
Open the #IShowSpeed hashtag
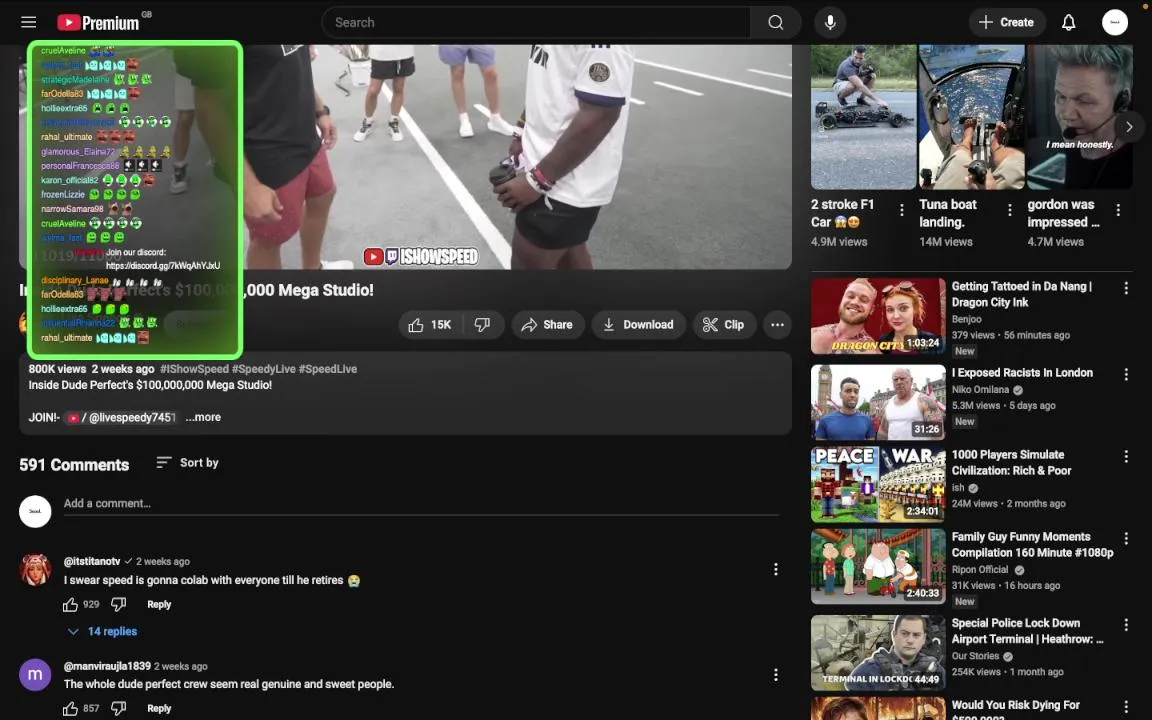point(194,369)
